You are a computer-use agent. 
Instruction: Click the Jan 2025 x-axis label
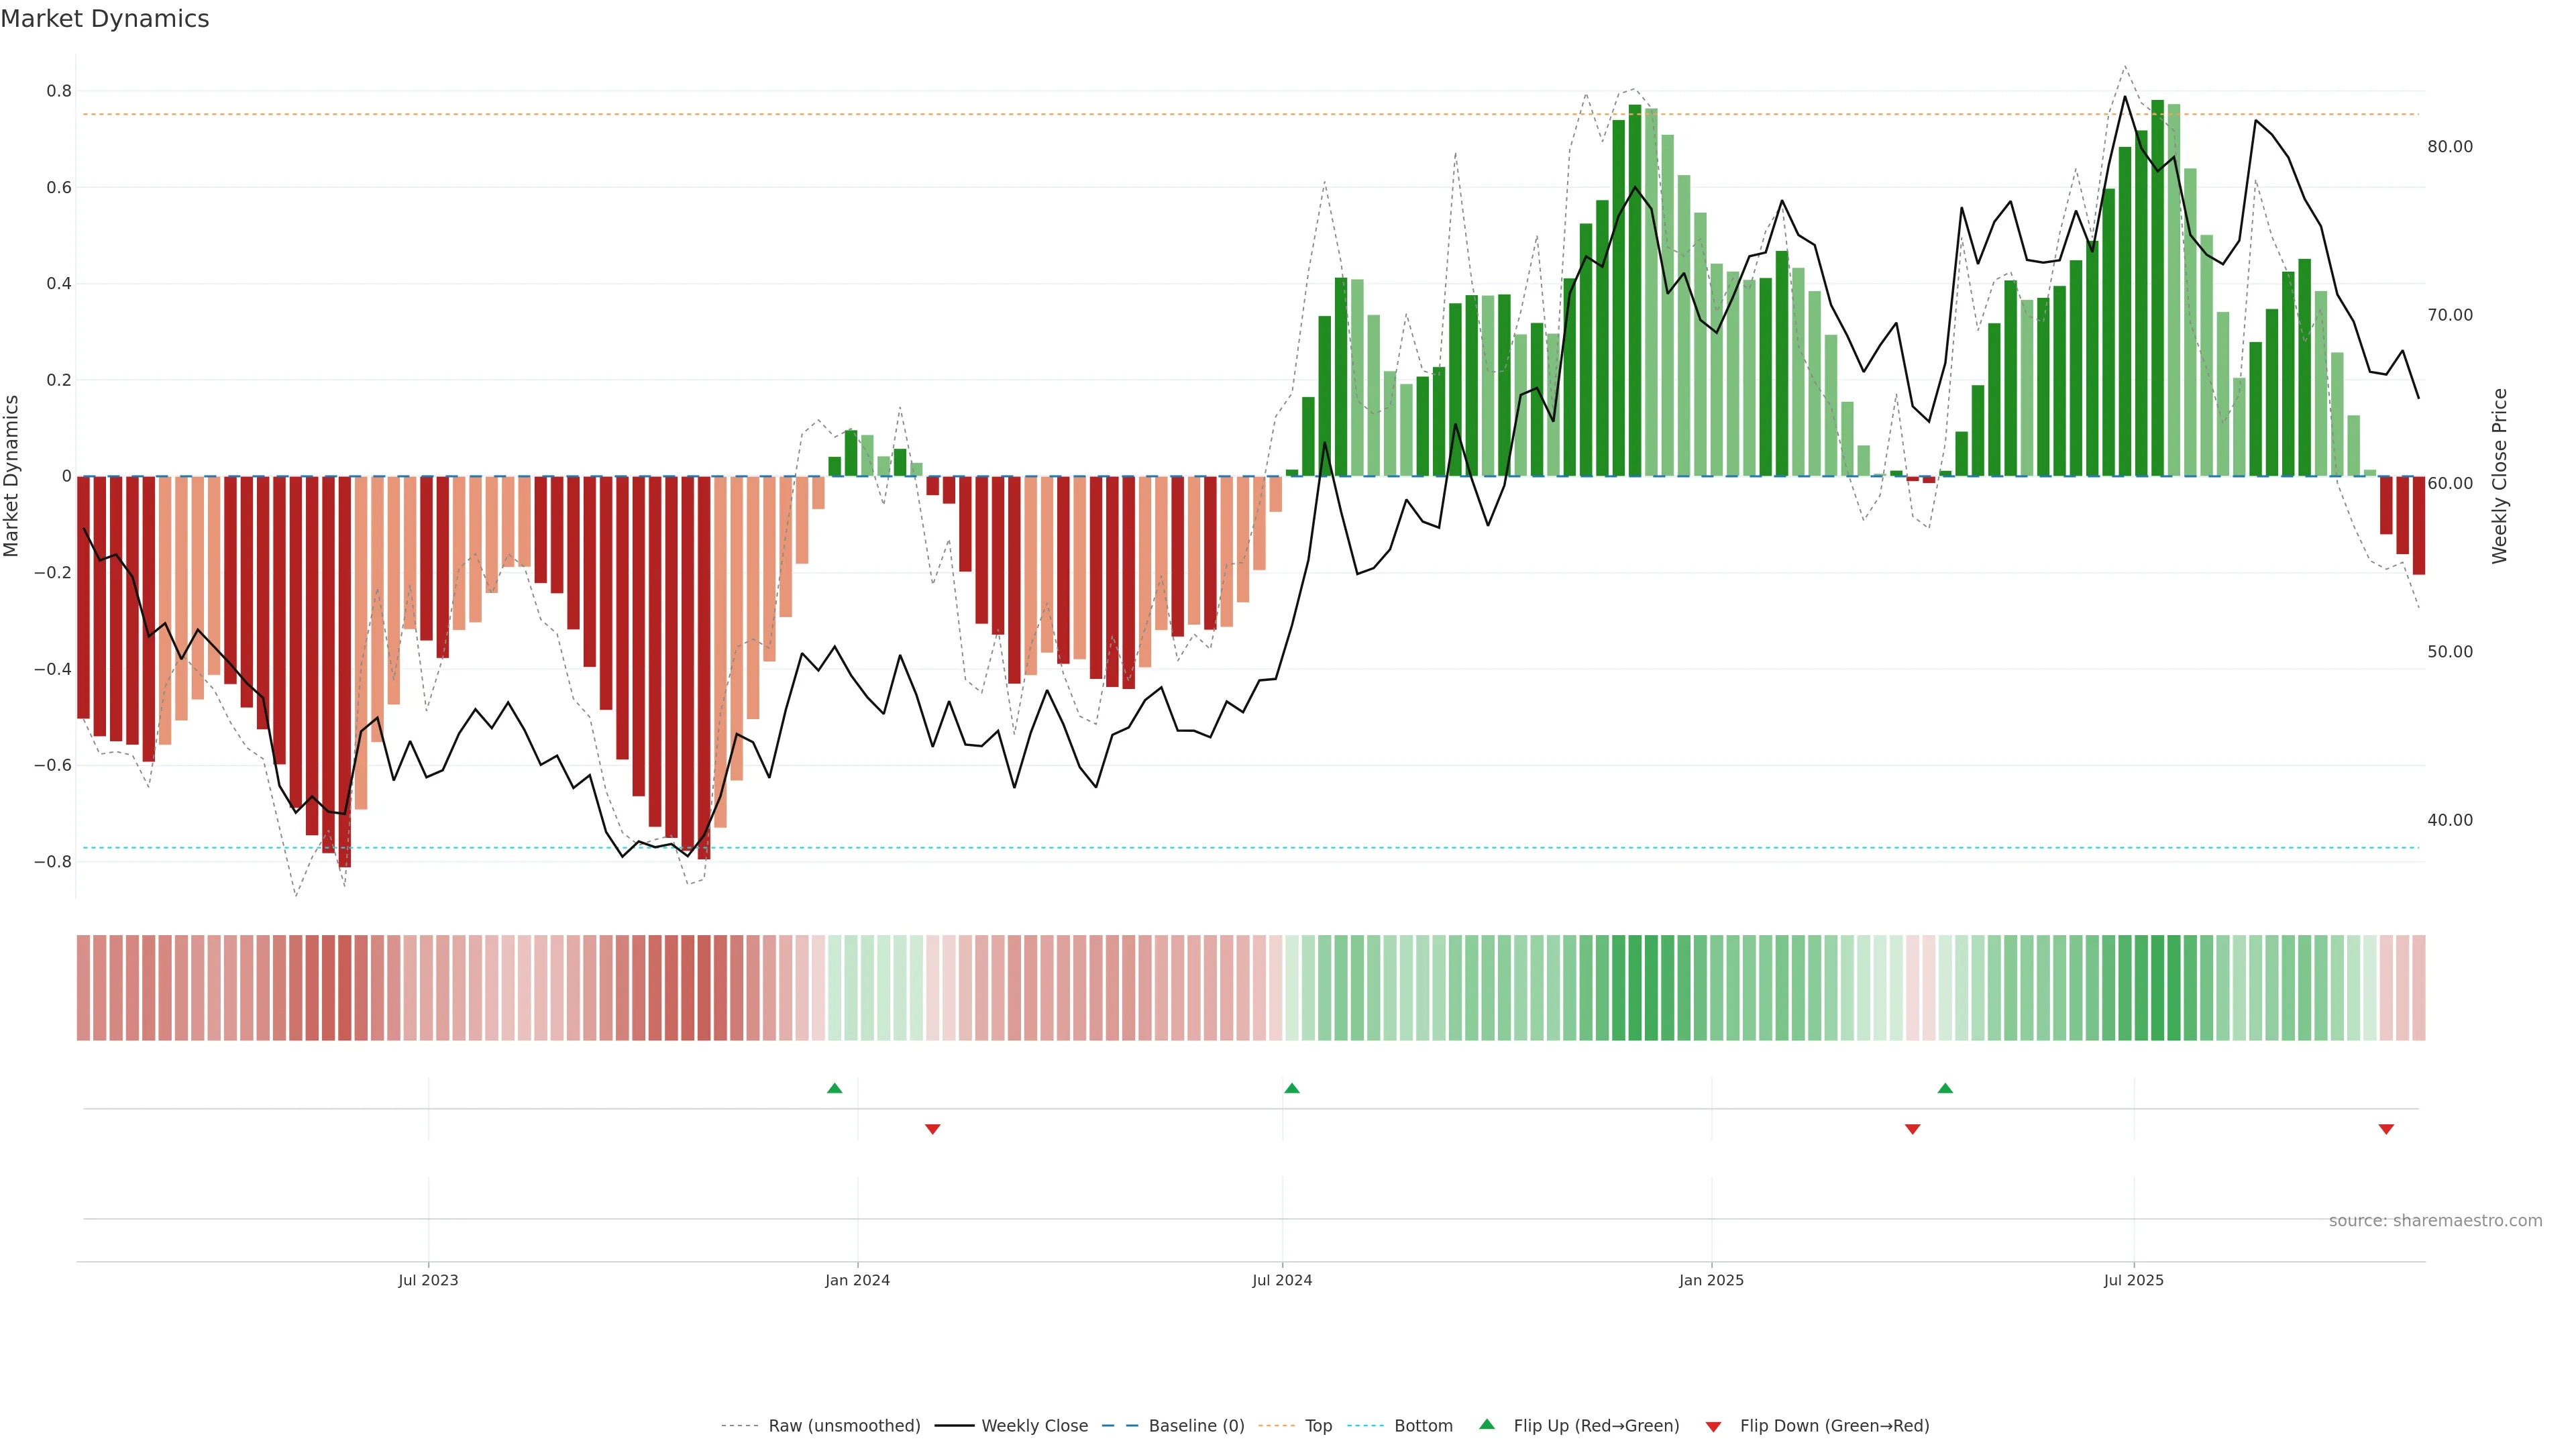coord(1711,1280)
